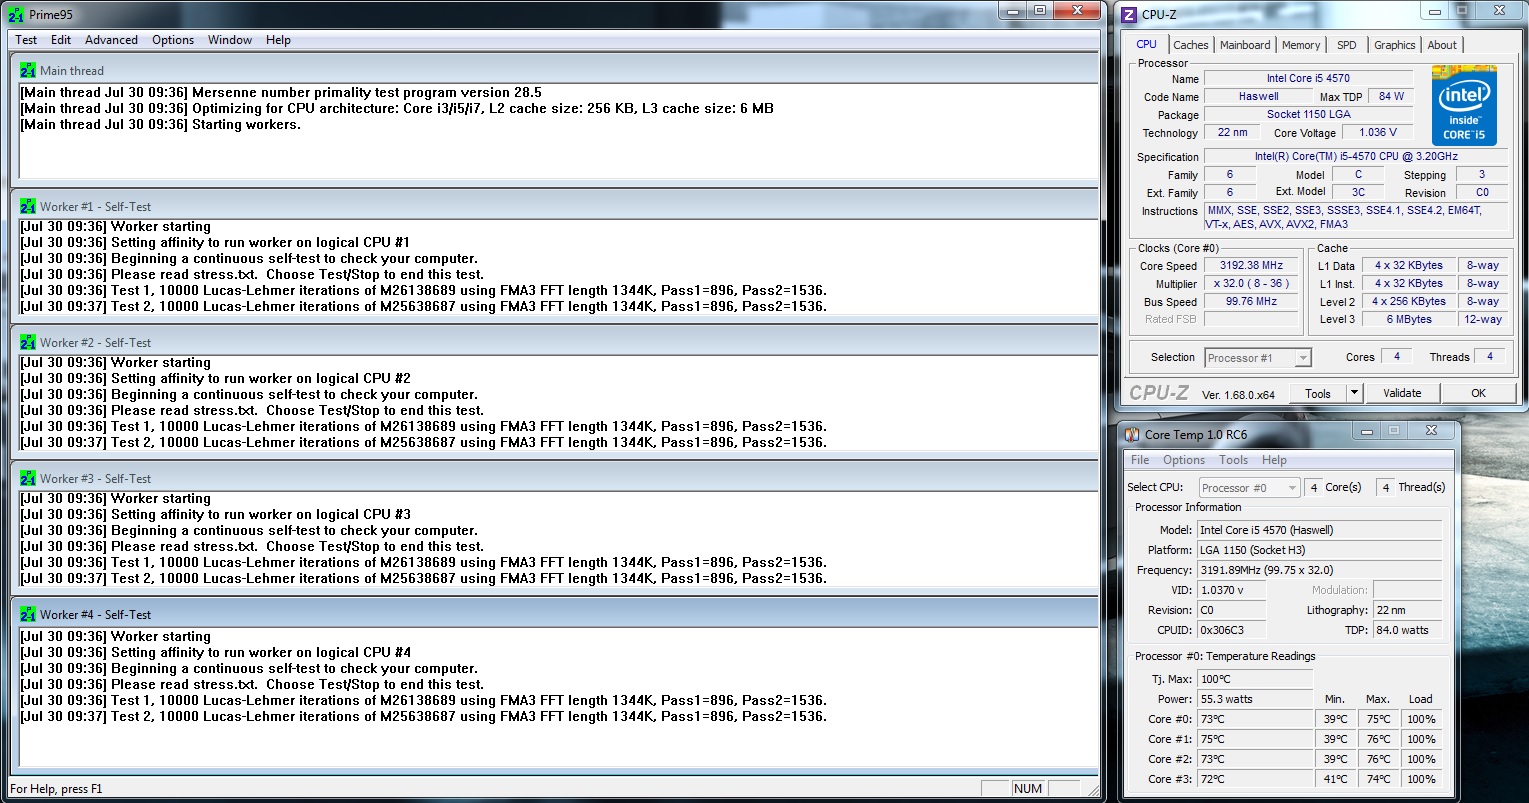Open the Advanced menu in Prime95
This screenshot has width=1529, height=803.
[111, 40]
